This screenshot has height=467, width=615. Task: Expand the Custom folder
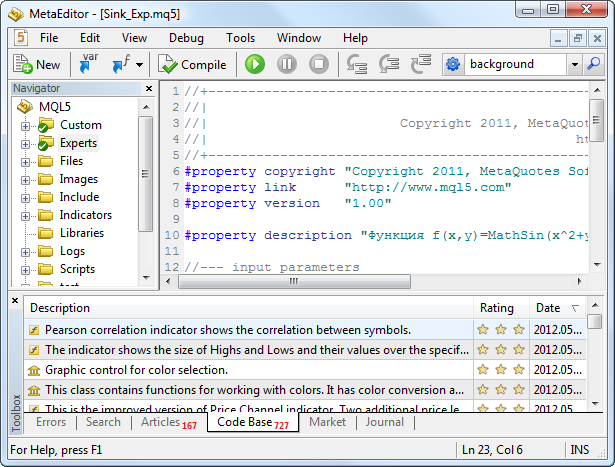pyautogui.click(x=25, y=126)
